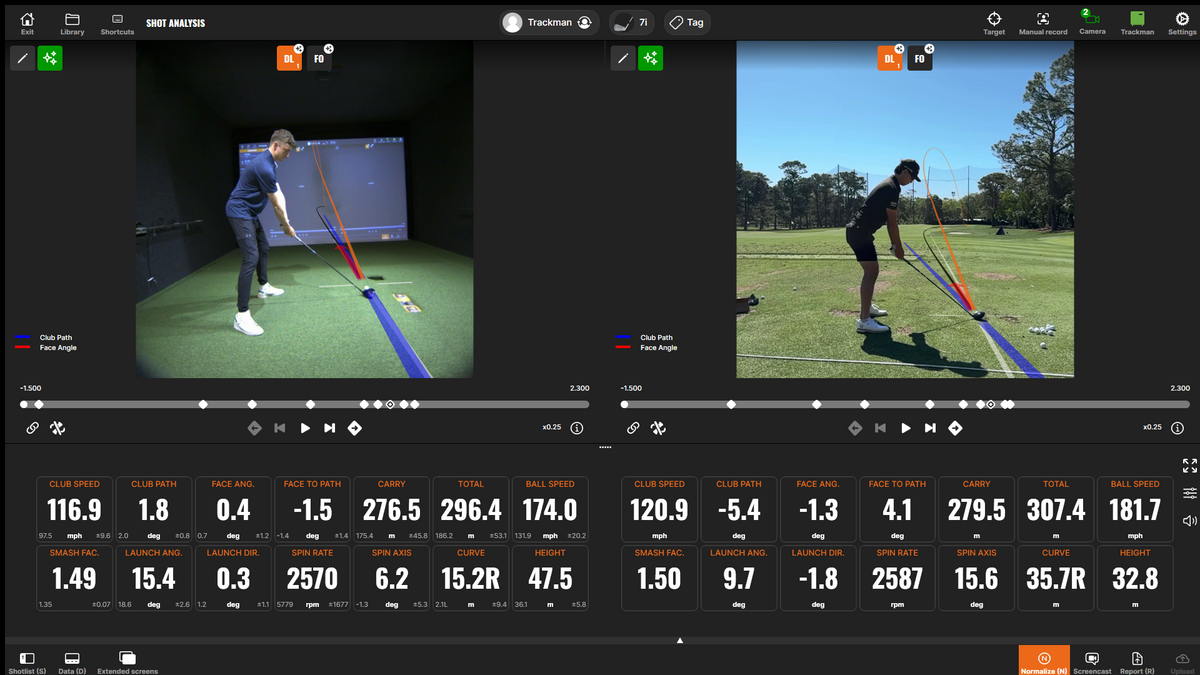Play the left swing video

click(305, 428)
